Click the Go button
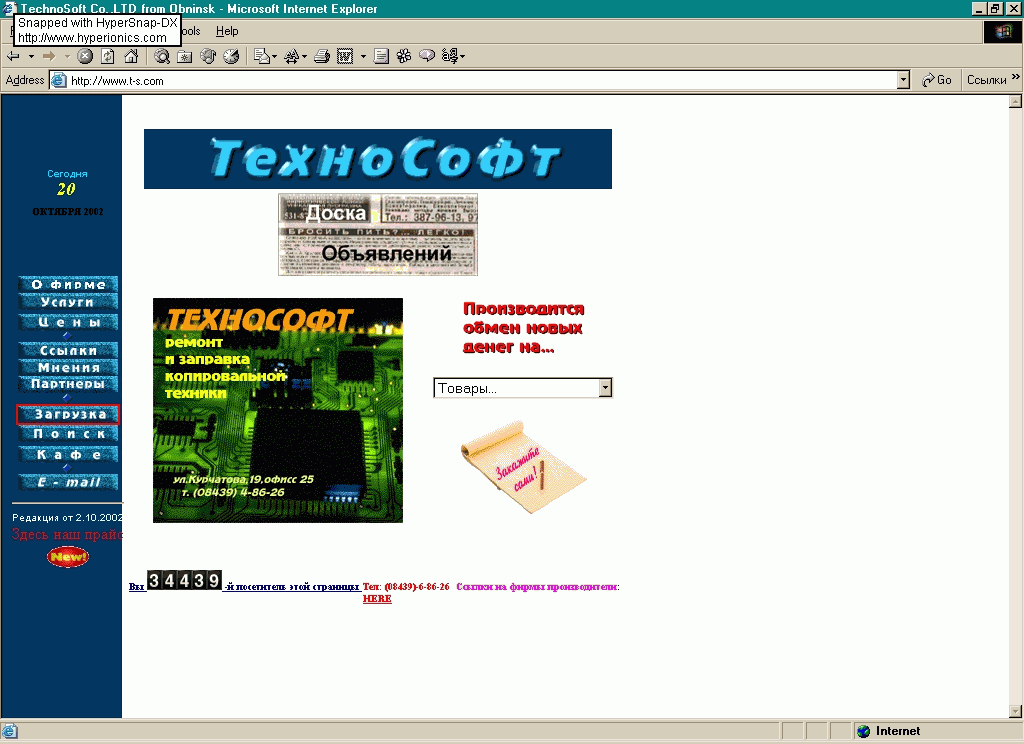 [x=936, y=80]
